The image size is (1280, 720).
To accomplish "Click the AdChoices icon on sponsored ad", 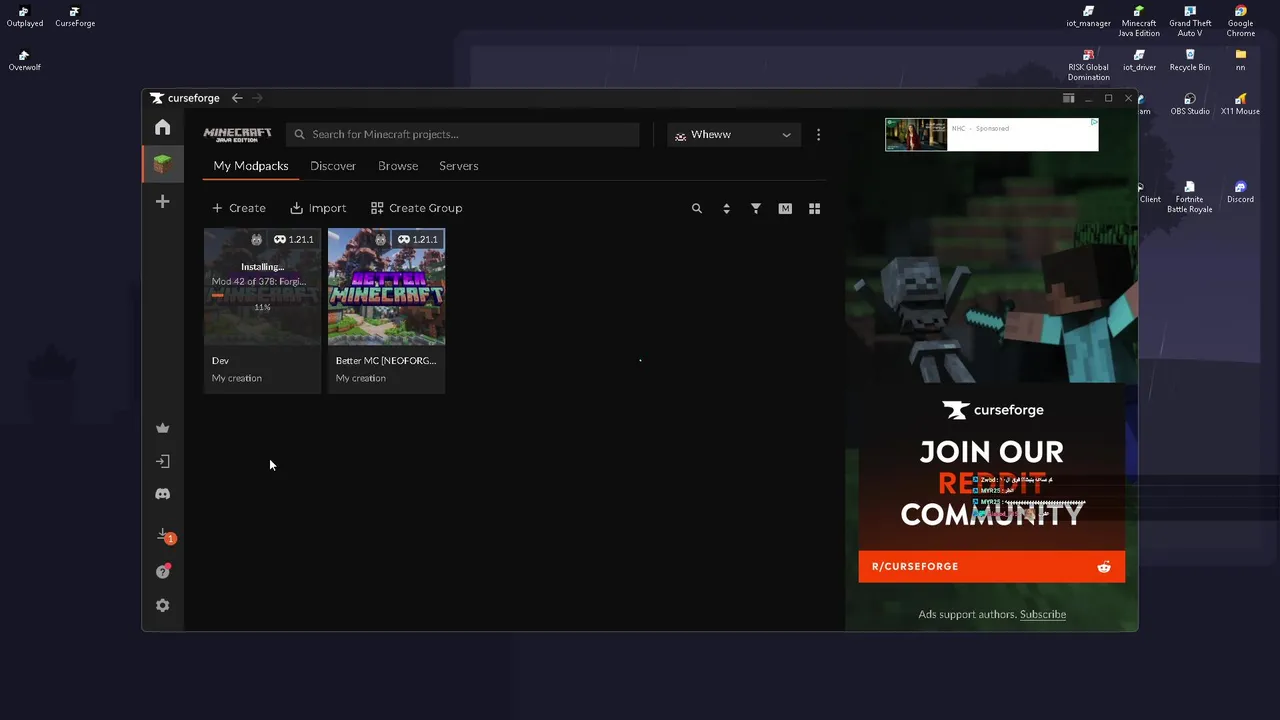I will pos(1094,122).
